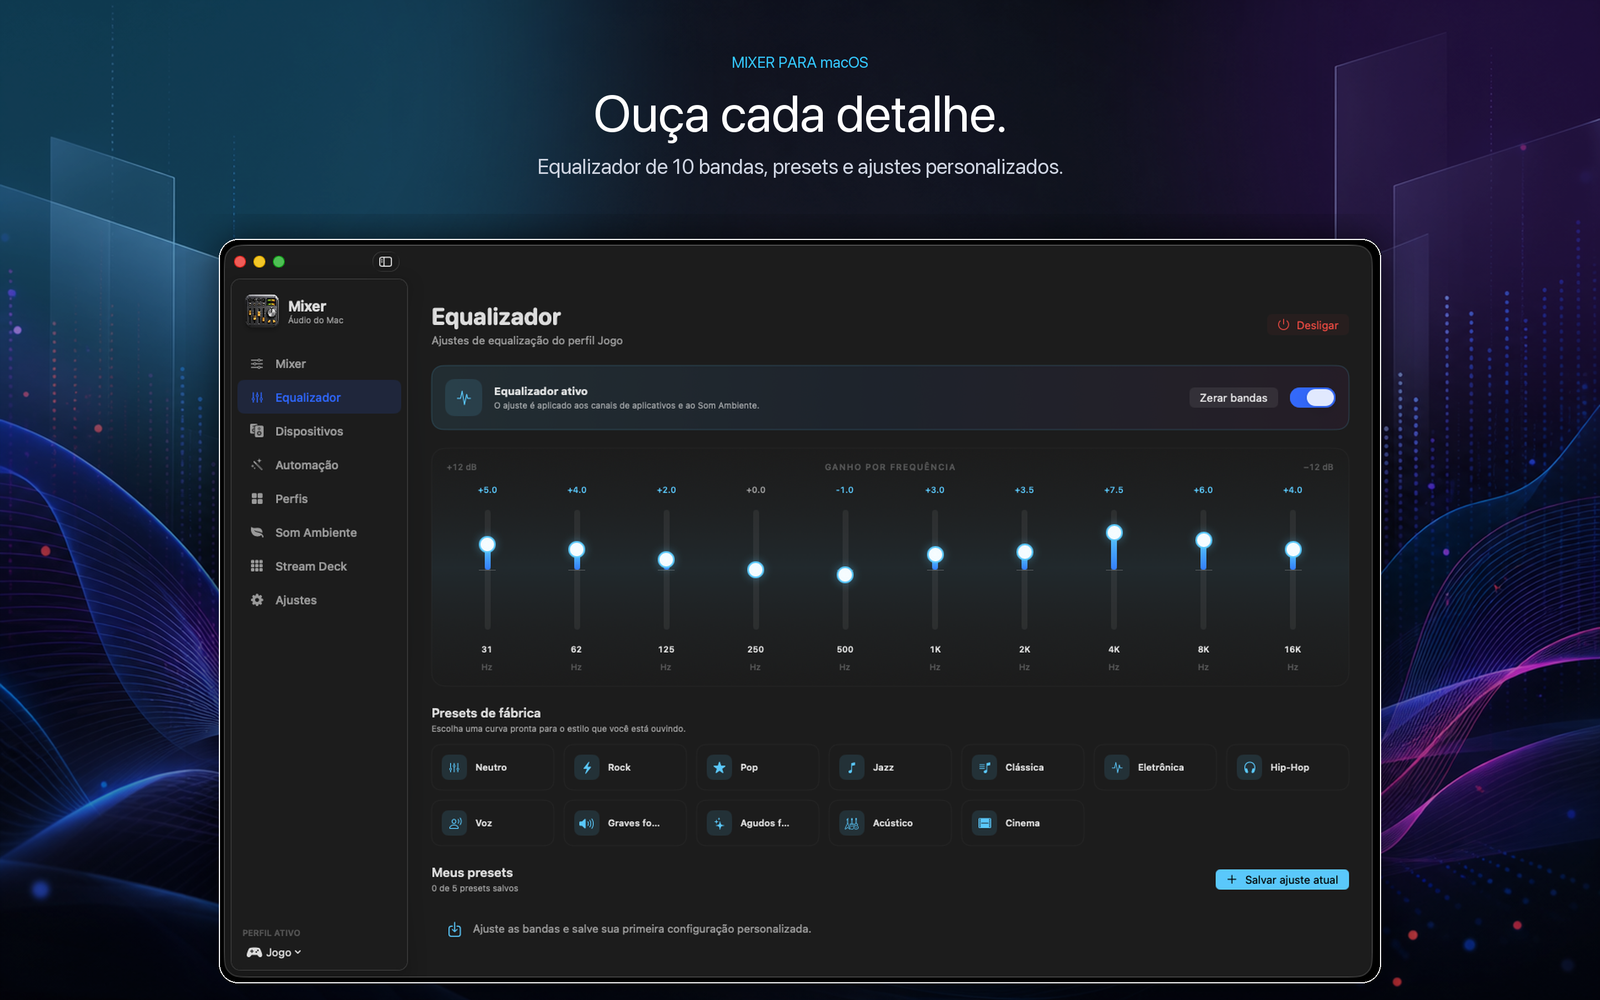Viewport: 1600px width, 1000px height.
Task: Click the save icon in empty presets message
Action: tap(454, 929)
